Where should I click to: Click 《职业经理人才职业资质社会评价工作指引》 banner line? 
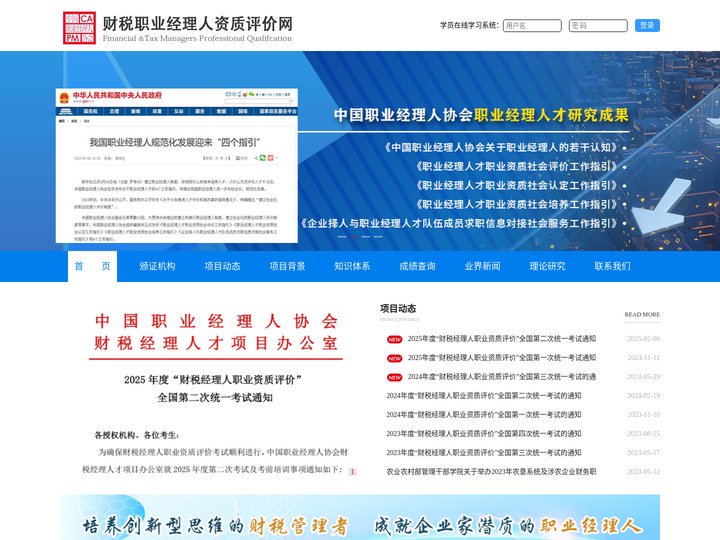[519, 166]
